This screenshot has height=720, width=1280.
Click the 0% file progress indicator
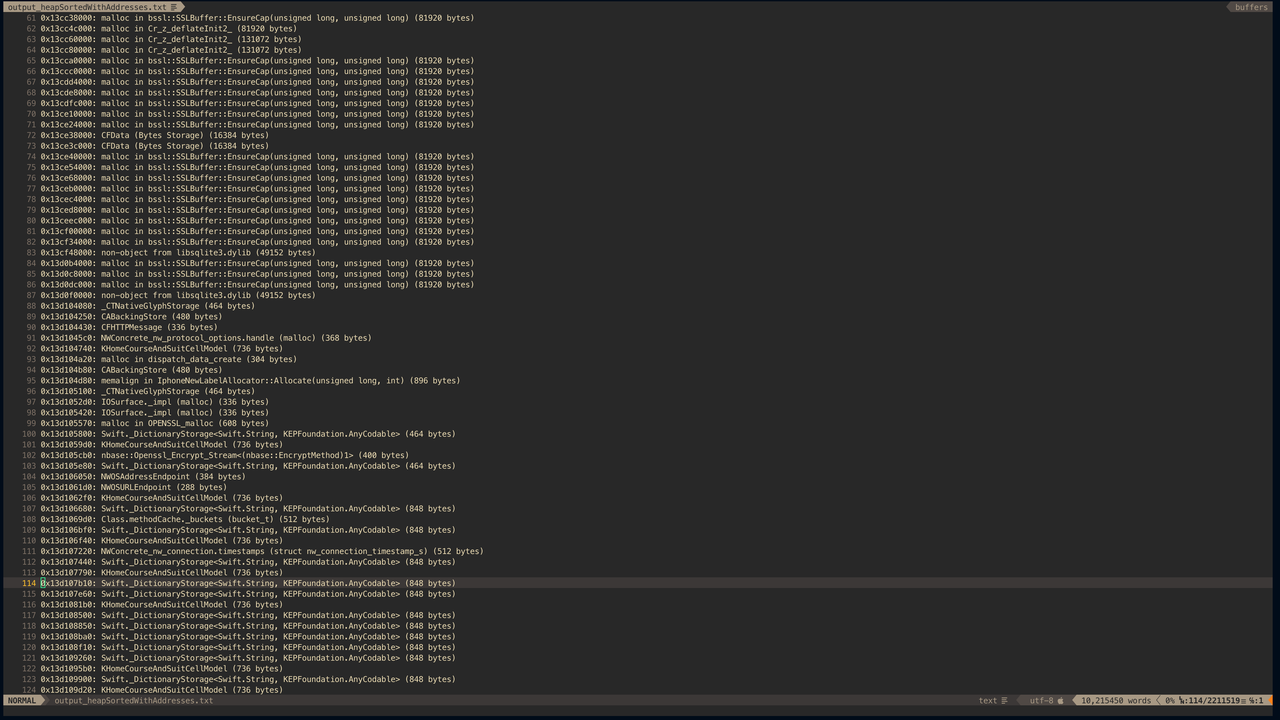[1169, 701]
